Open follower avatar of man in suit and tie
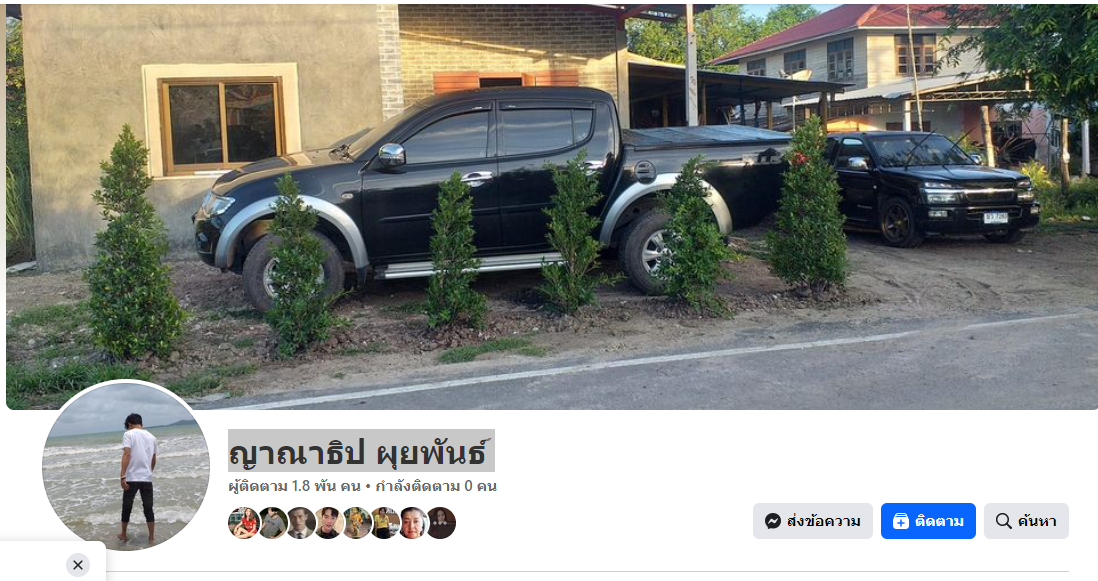This screenshot has width=1098, height=581. 300,523
